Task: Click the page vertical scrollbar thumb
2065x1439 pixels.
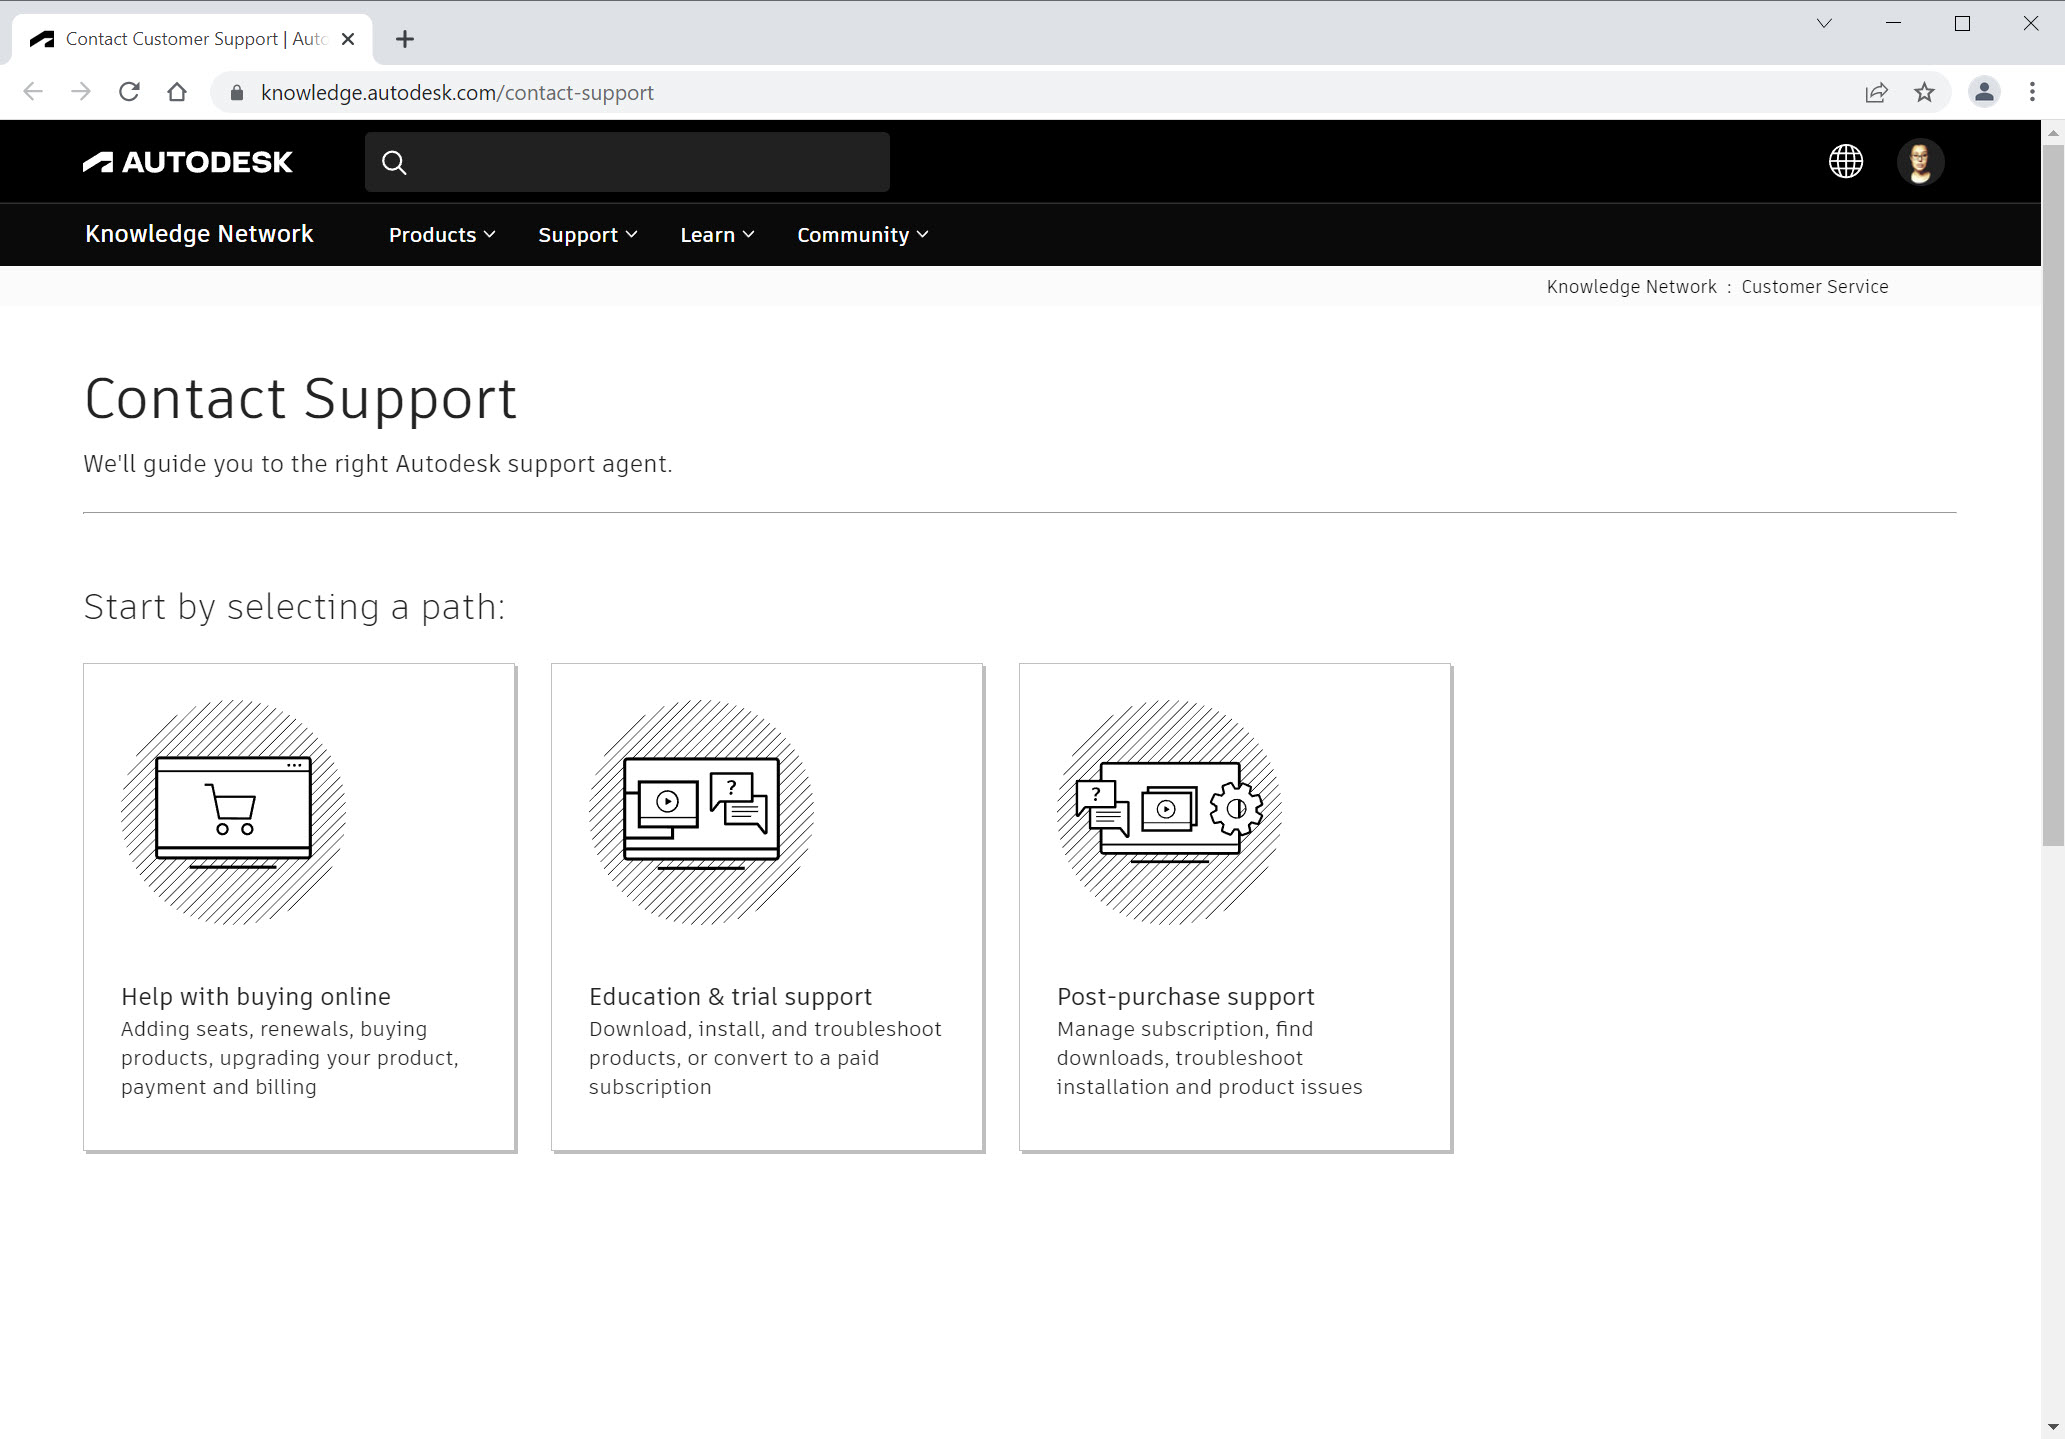Action: tap(2053, 495)
